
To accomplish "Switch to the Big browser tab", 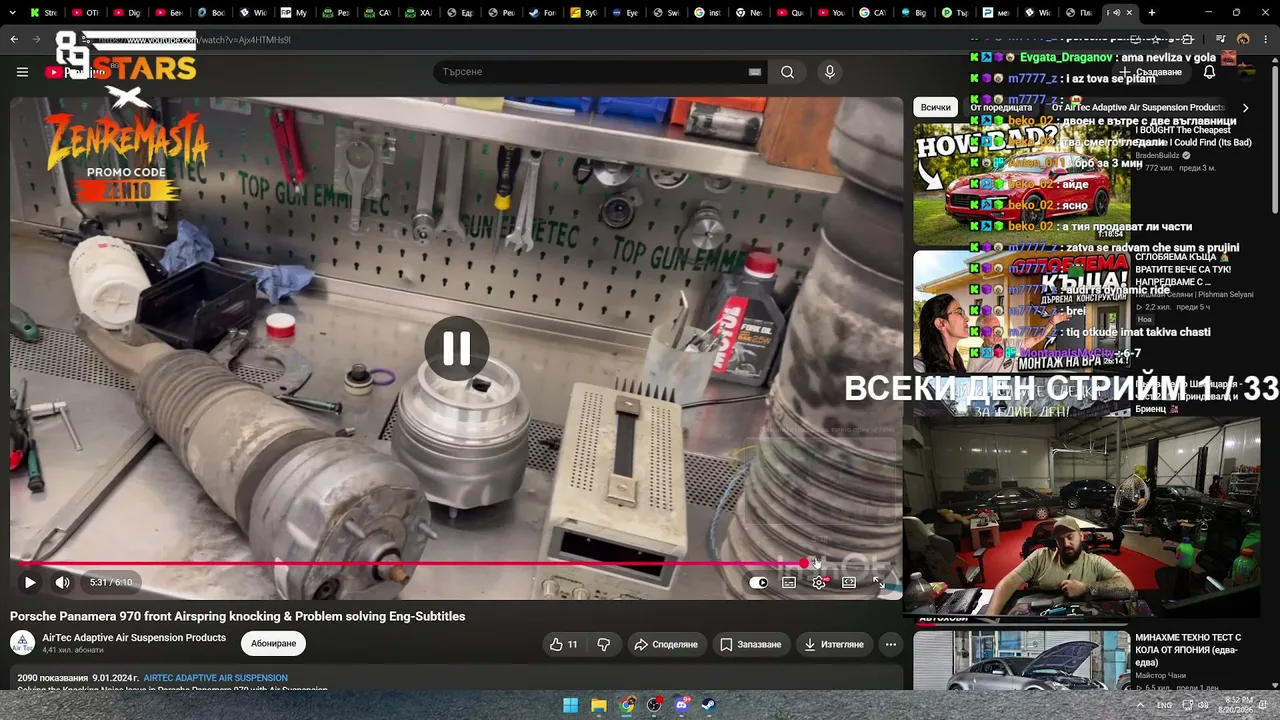I will click(x=915, y=13).
